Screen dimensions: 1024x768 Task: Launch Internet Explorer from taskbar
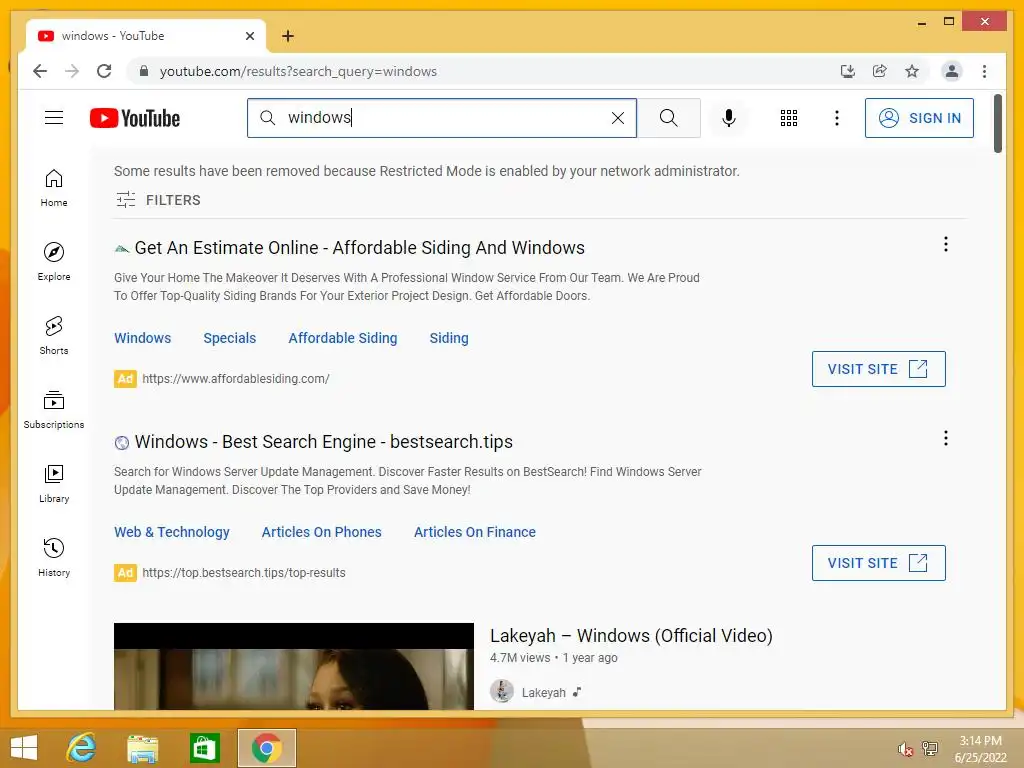click(82, 748)
